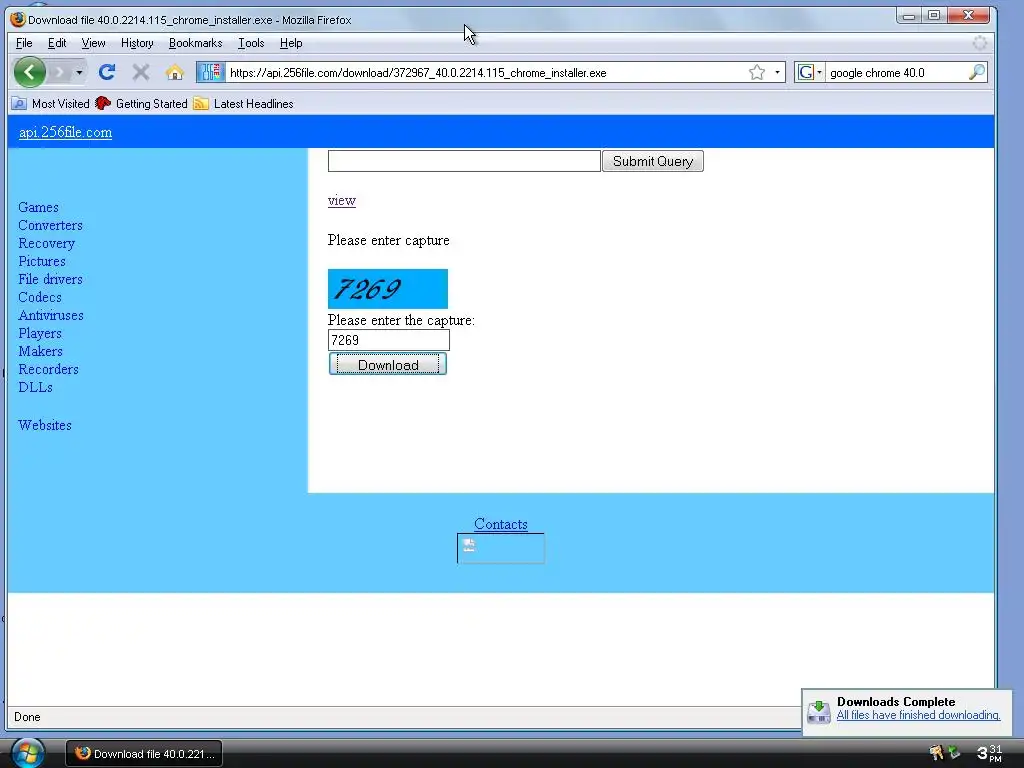The height and width of the screenshot is (768, 1024).
Task: Click the Please enter capture text
Action: point(389,240)
